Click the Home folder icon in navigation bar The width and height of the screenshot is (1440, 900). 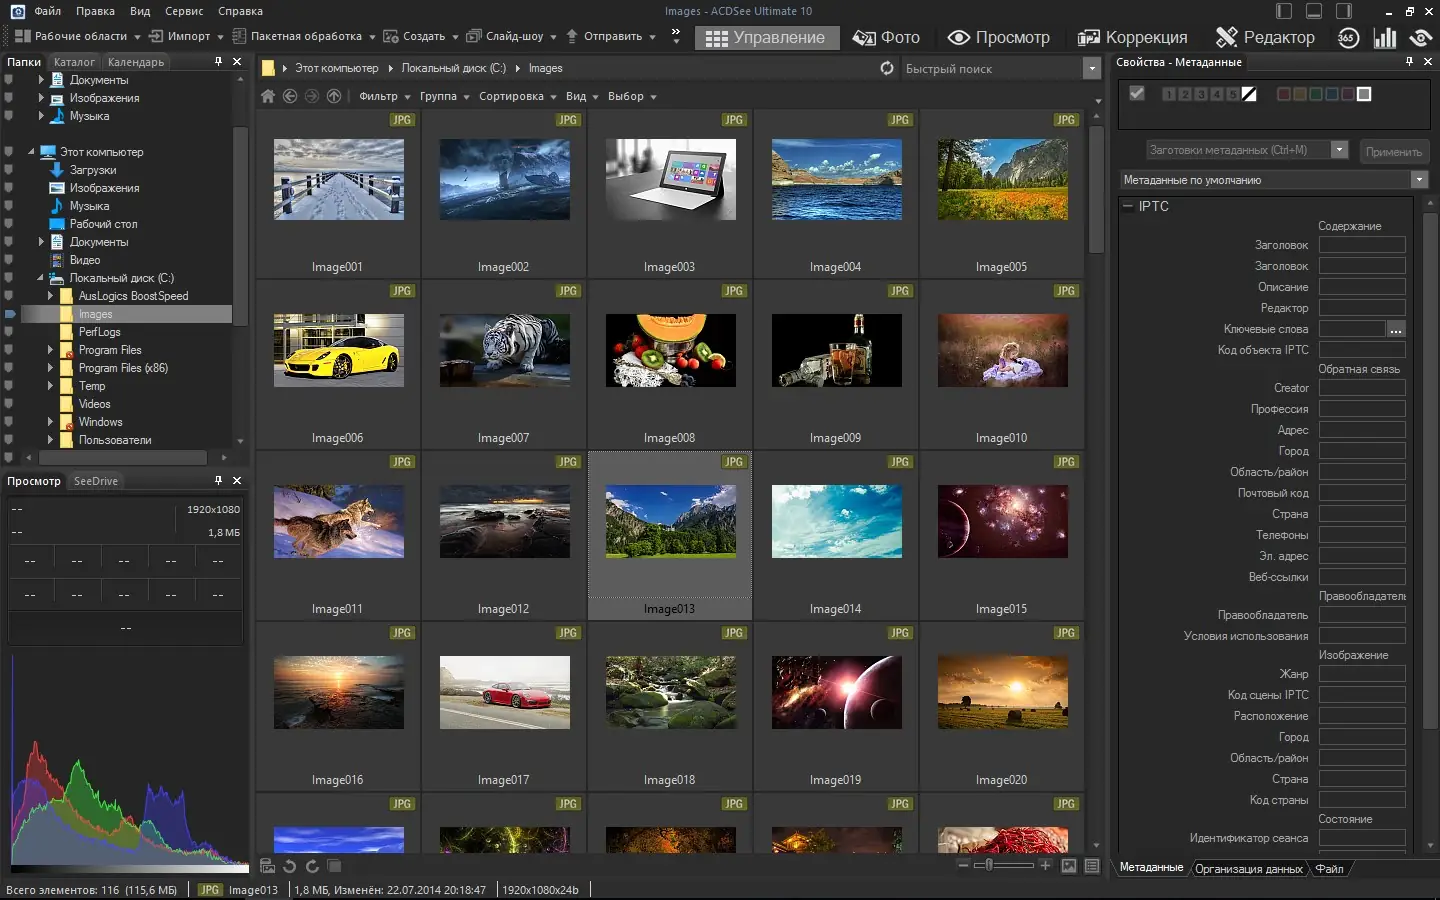coord(267,96)
